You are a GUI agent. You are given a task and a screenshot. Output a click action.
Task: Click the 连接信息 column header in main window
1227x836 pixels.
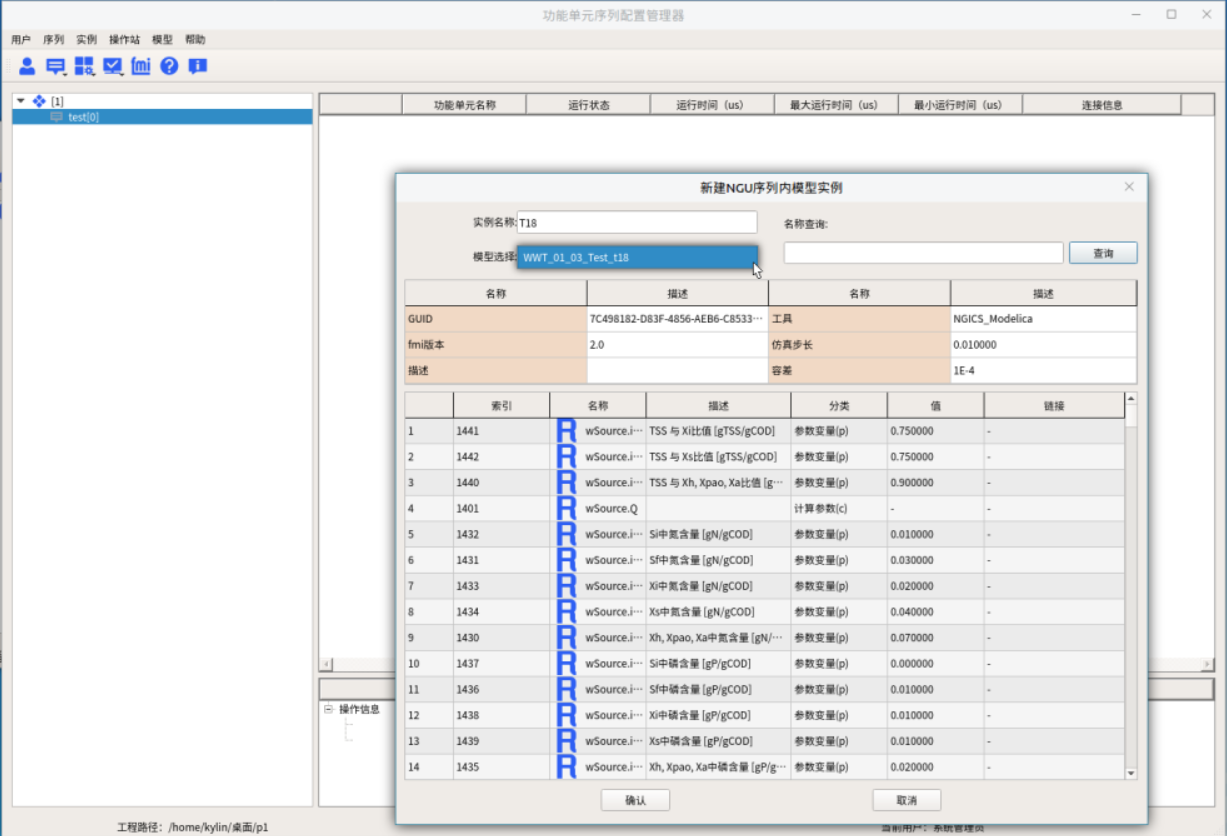(1102, 105)
